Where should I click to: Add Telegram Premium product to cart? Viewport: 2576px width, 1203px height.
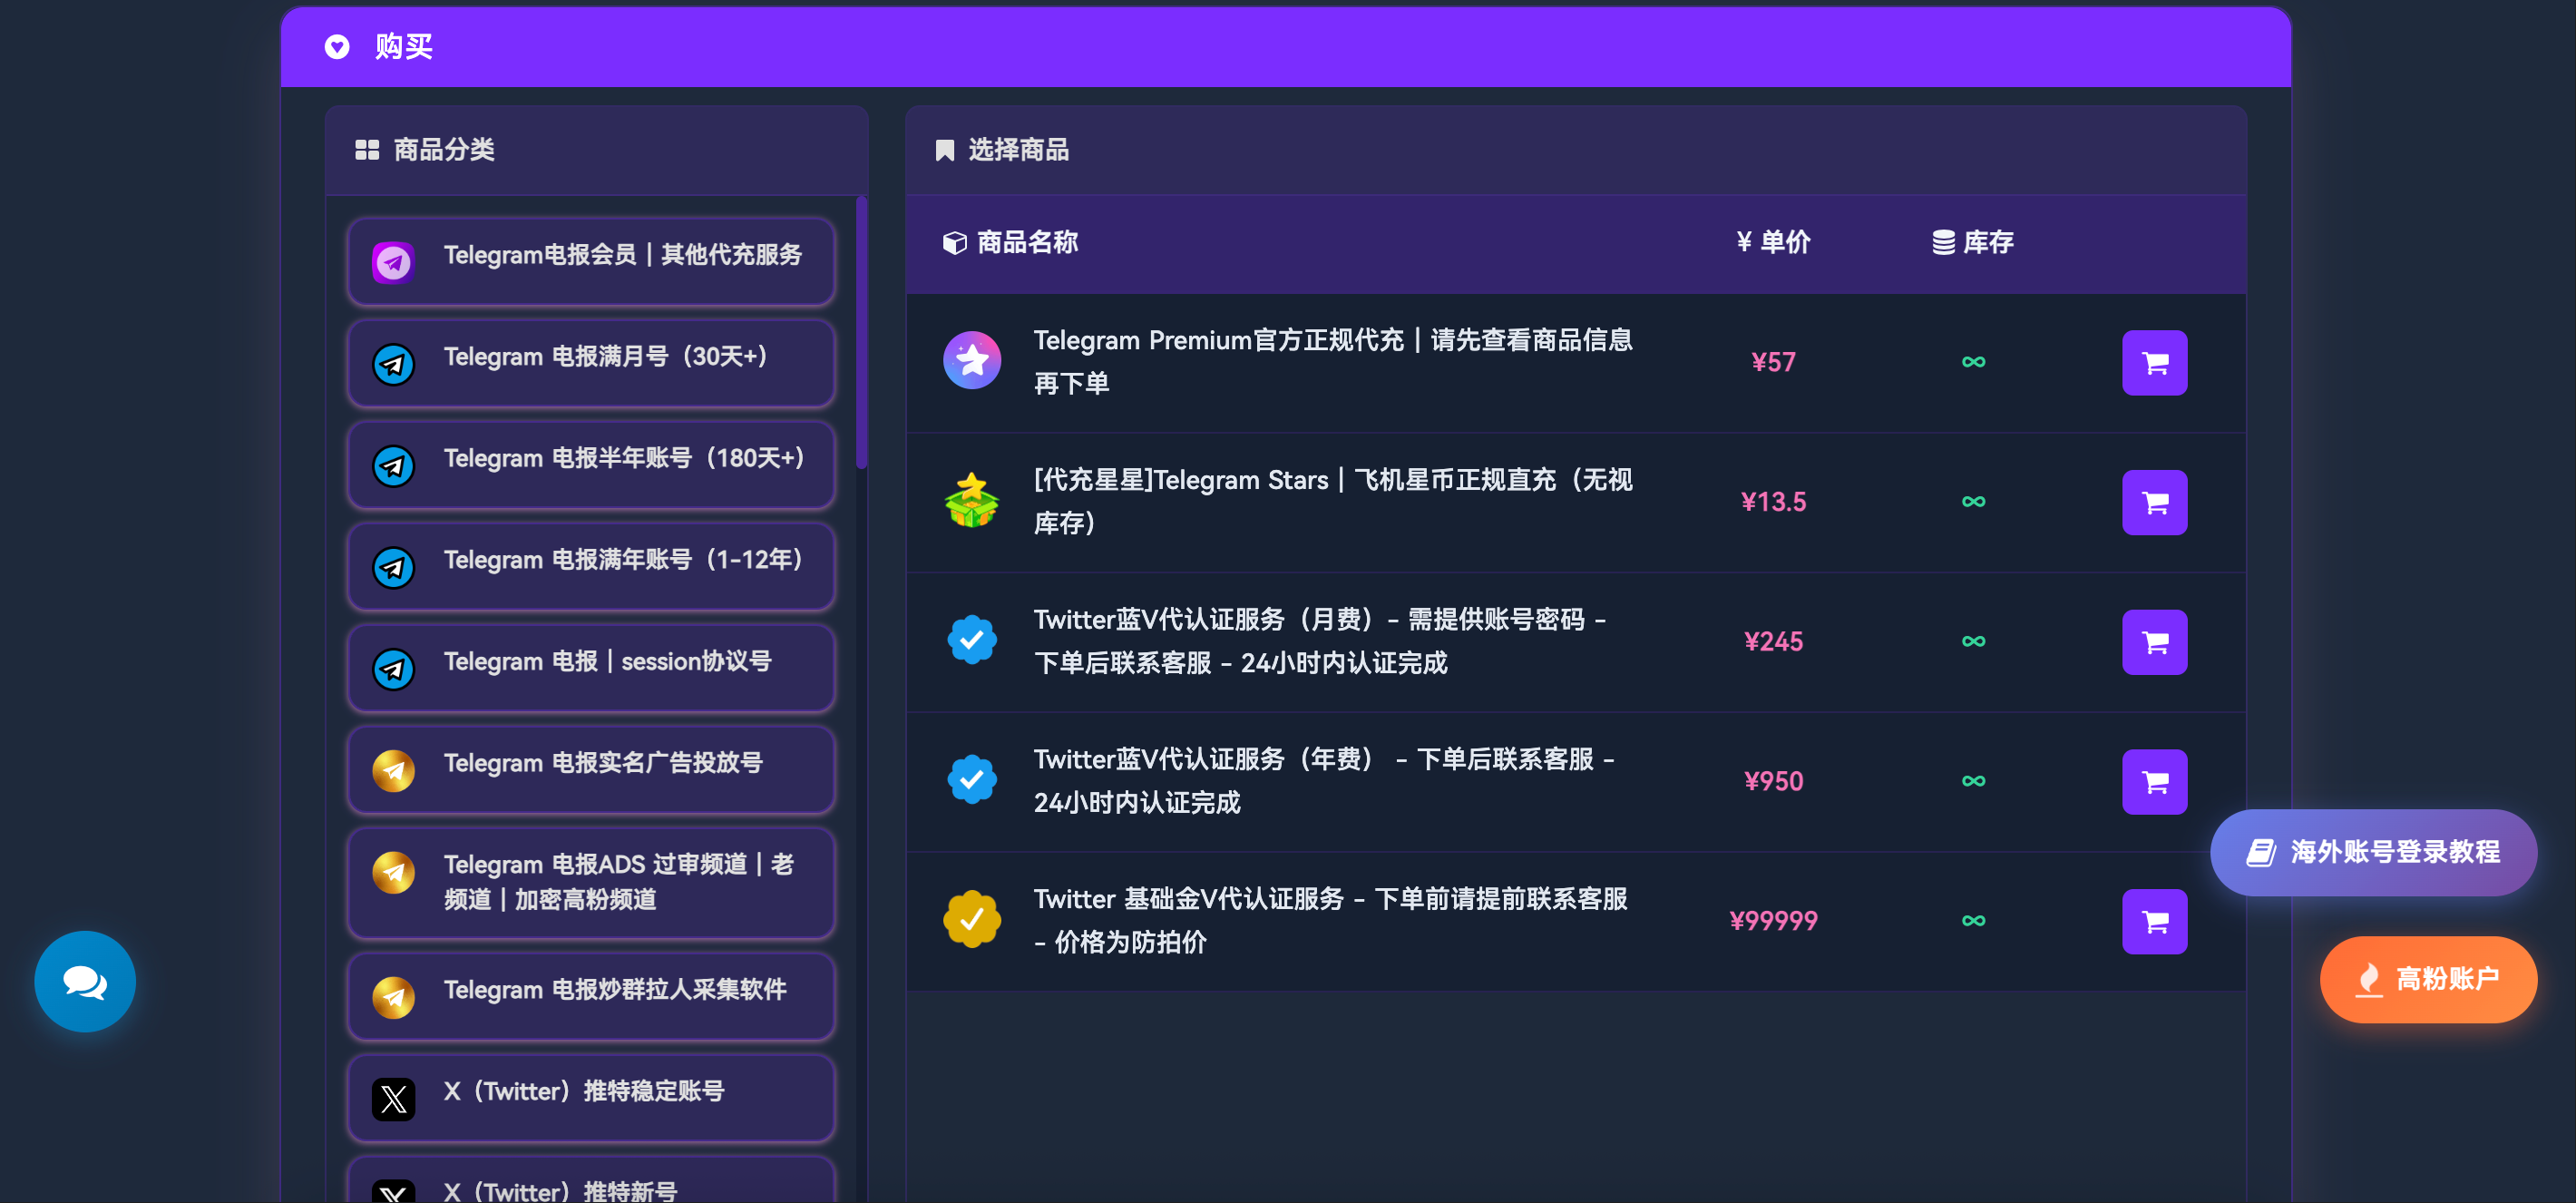(x=2153, y=362)
